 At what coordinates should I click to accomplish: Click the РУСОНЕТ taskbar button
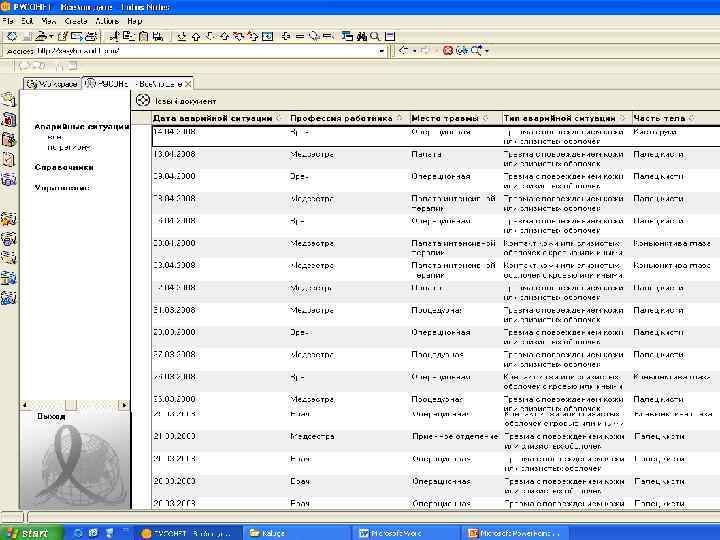187,533
